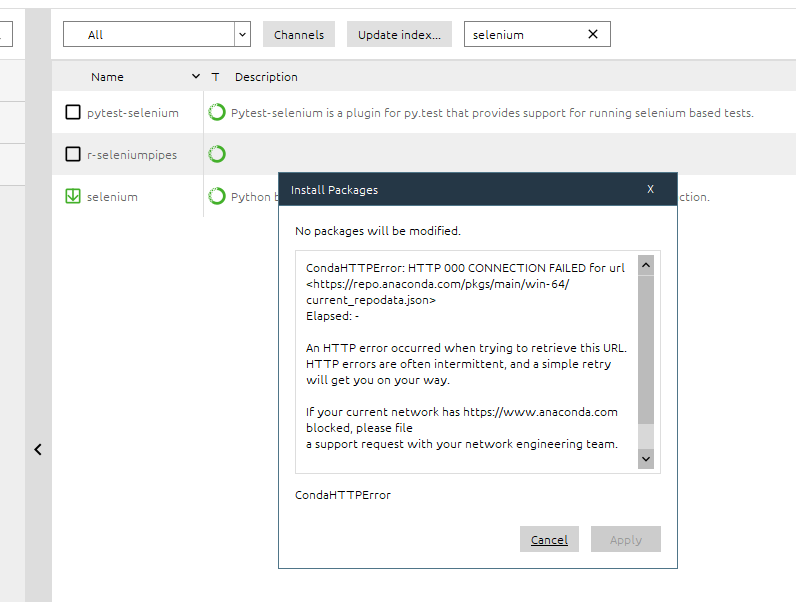Viewport: 796px width, 602px height.
Task: Click Cancel in Install Packages dialog
Action: pyautogui.click(x=549, y=539)
